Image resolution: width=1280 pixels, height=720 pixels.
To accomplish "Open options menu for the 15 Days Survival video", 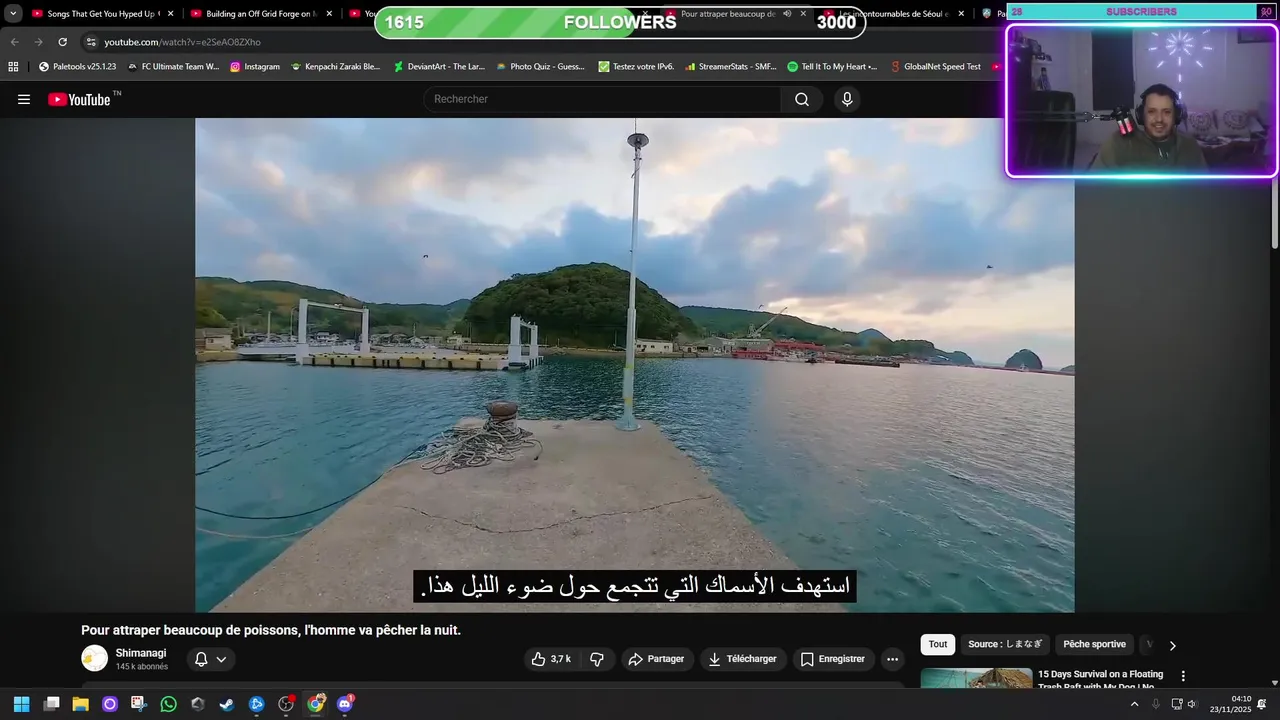I will click(1183, 676).
